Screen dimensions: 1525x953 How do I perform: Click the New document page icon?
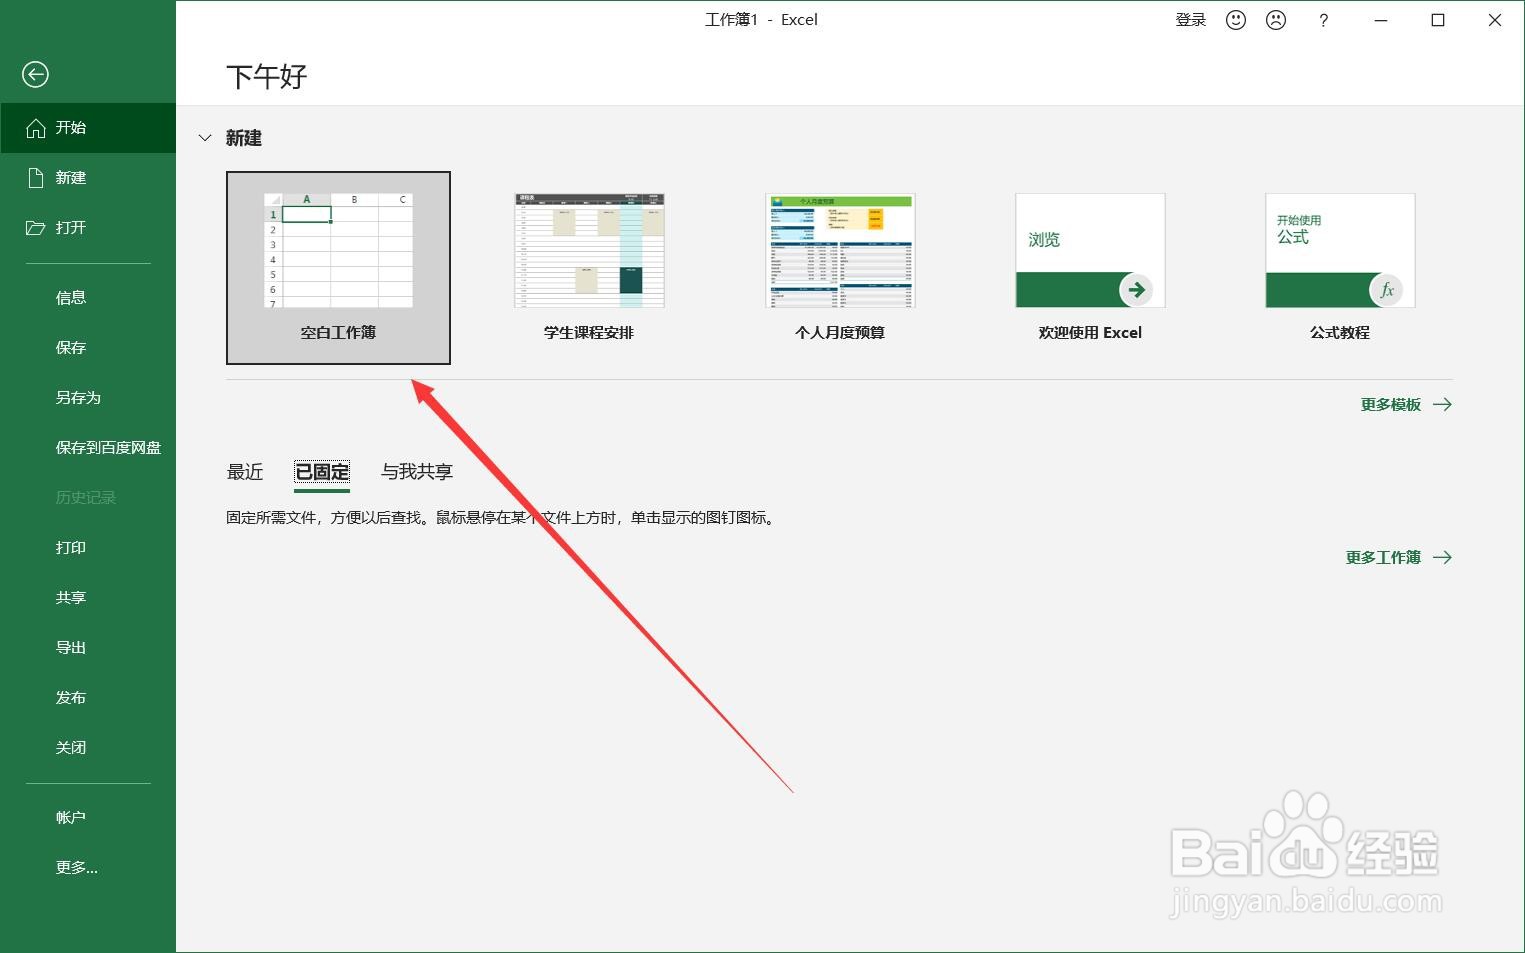pos(36,178)
